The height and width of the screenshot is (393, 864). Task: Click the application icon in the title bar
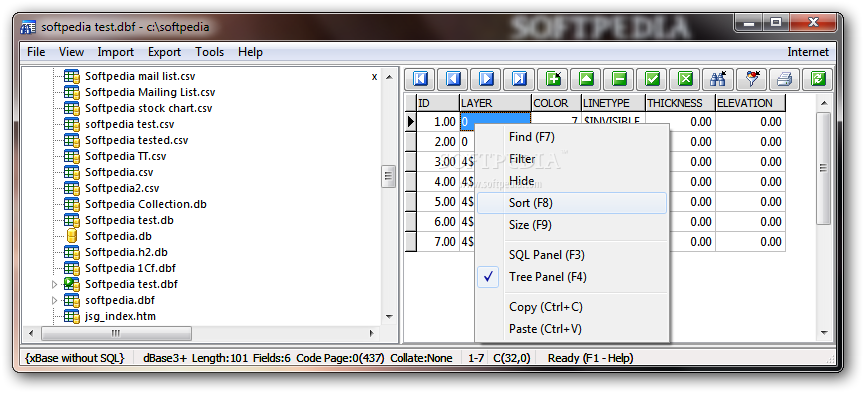coord(28,26)
